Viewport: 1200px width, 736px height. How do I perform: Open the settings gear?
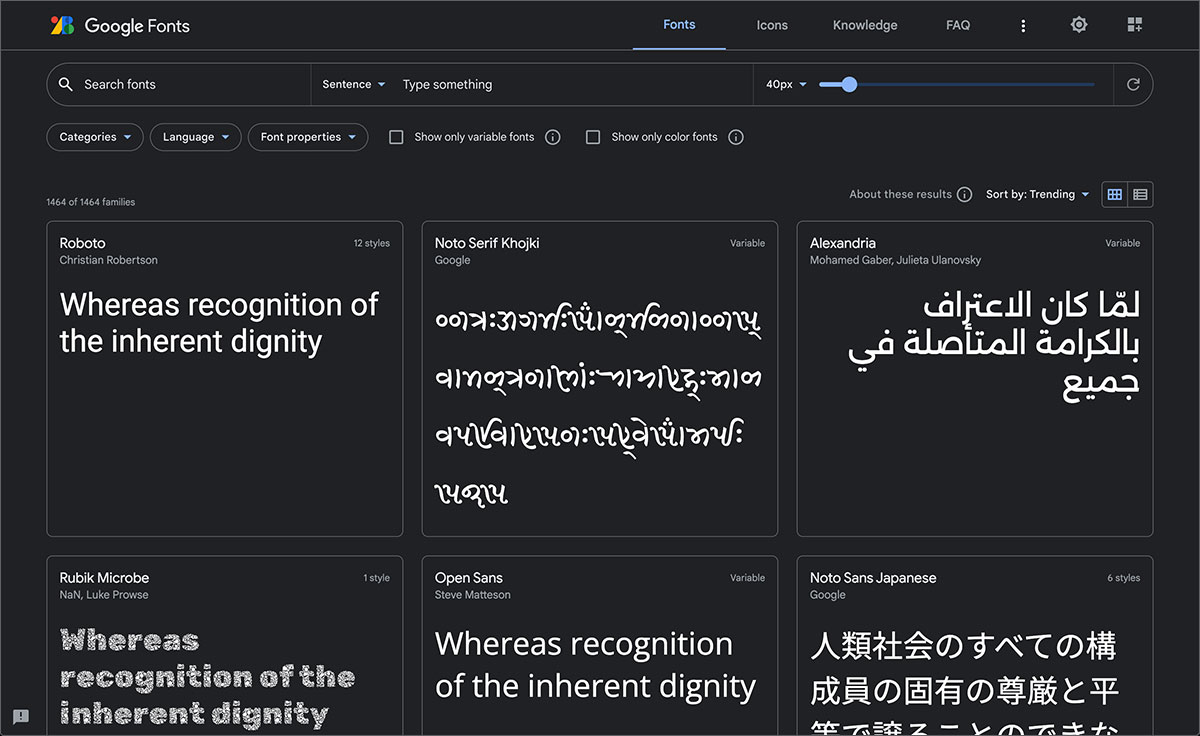1079,24
